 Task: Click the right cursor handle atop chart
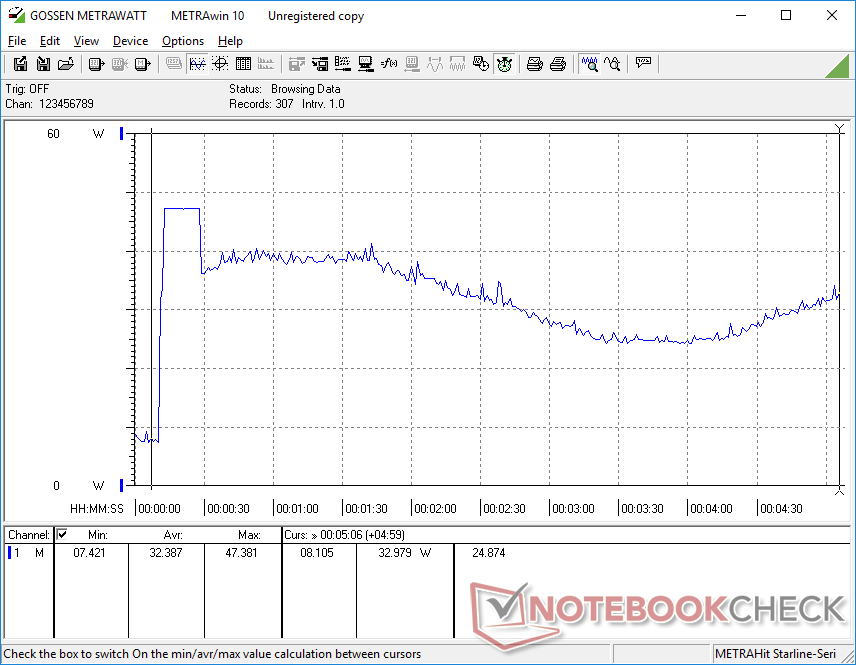(840, 128)
